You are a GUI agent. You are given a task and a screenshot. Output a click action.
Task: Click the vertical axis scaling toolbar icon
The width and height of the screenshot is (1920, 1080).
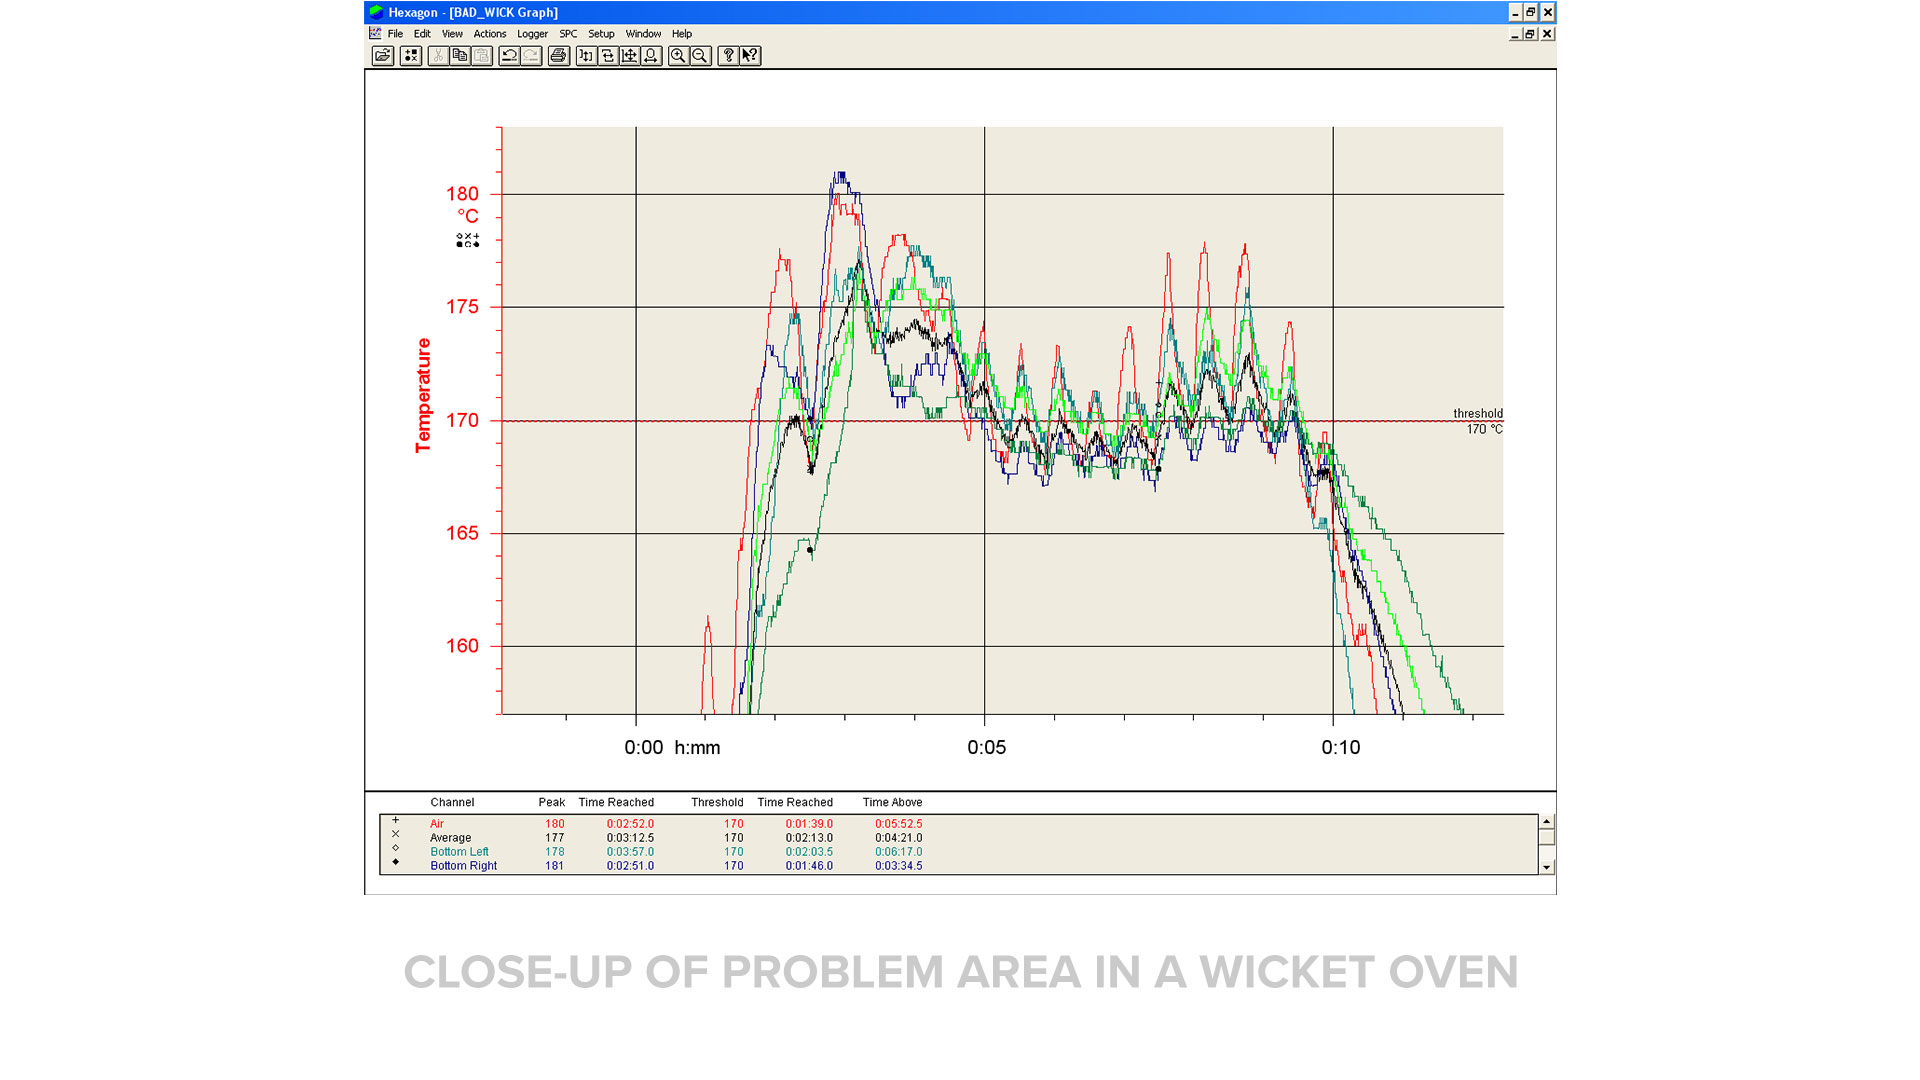tap(586, 56)
